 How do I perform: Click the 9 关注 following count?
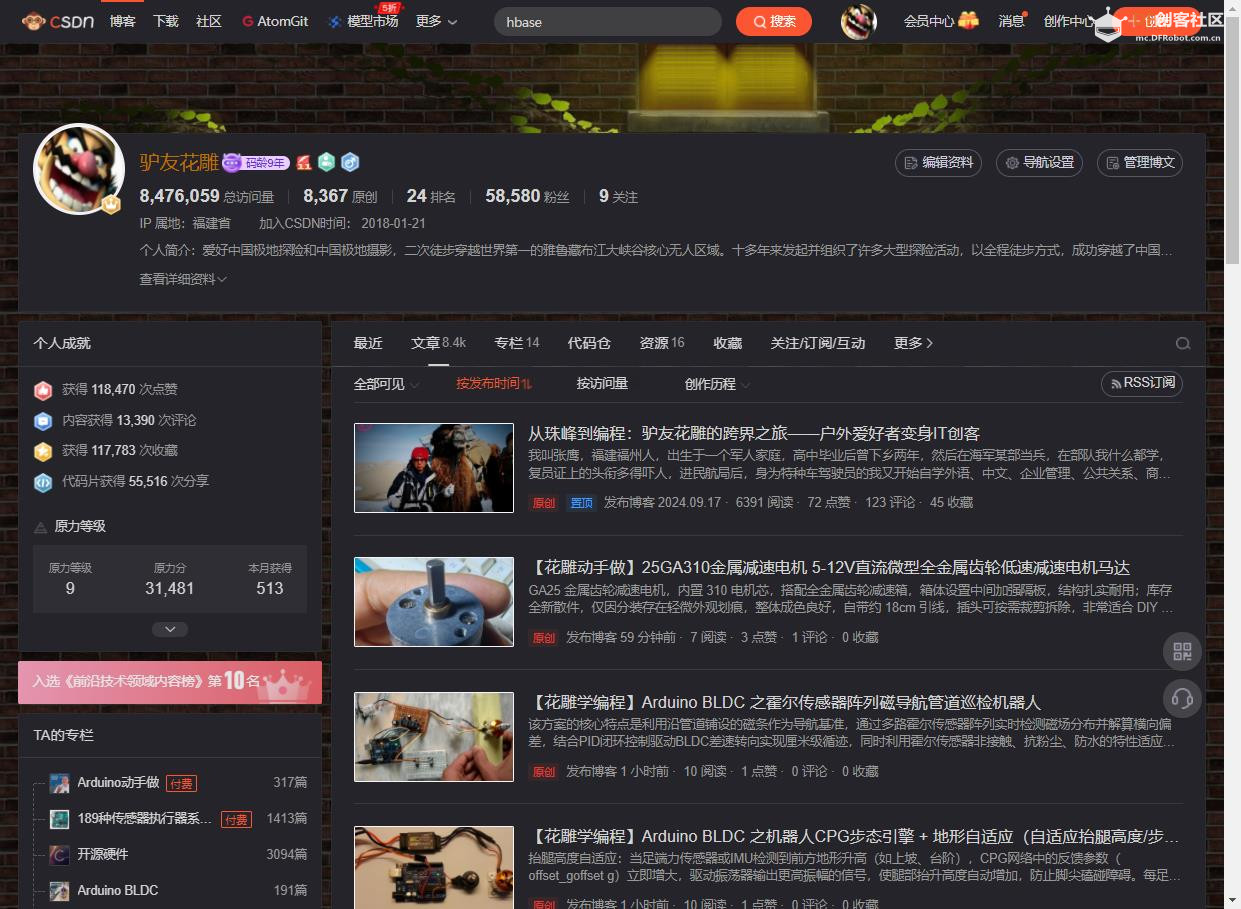(x=618, y=197)
